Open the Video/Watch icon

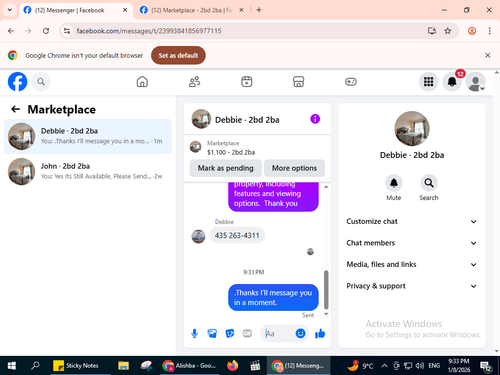tap(247, 82)
